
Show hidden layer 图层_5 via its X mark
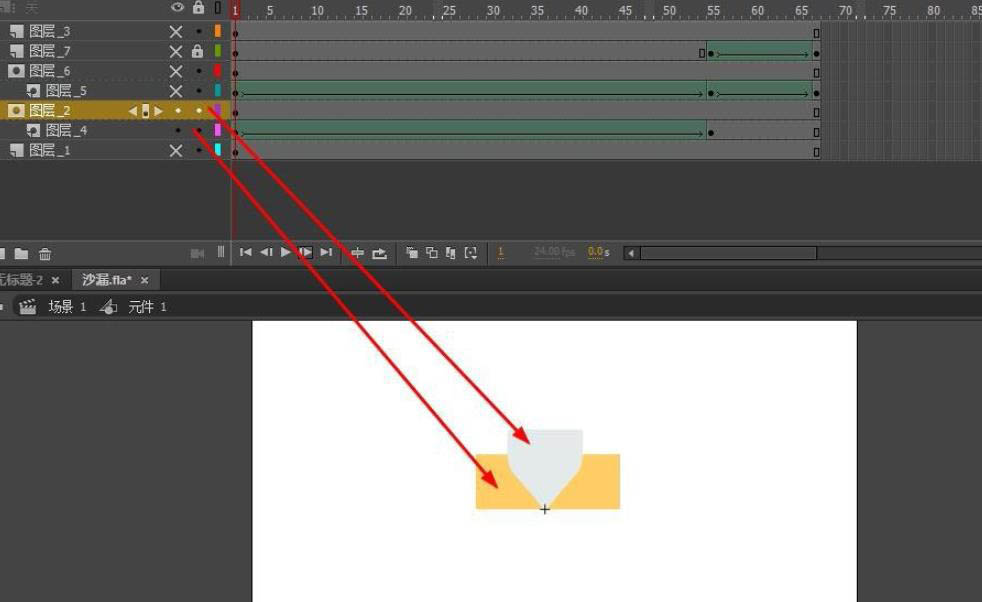tap(176, 91)
